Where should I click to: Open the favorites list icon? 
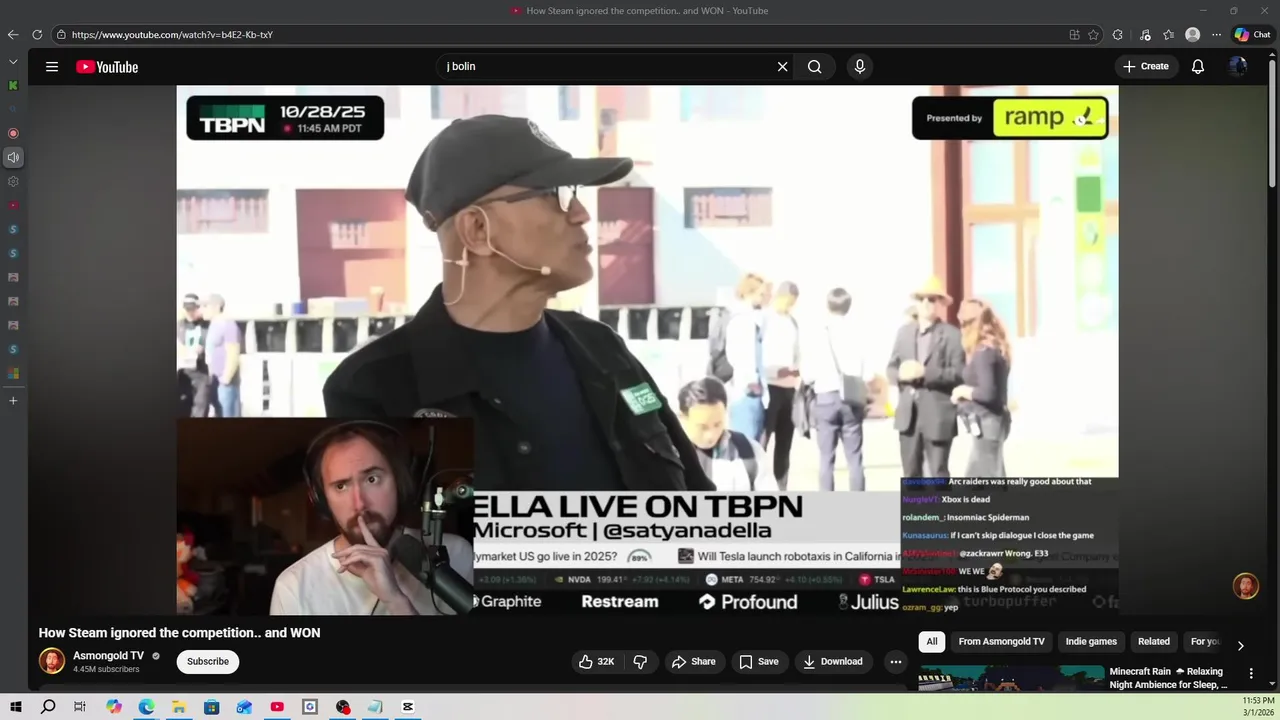coord(1168,35)
